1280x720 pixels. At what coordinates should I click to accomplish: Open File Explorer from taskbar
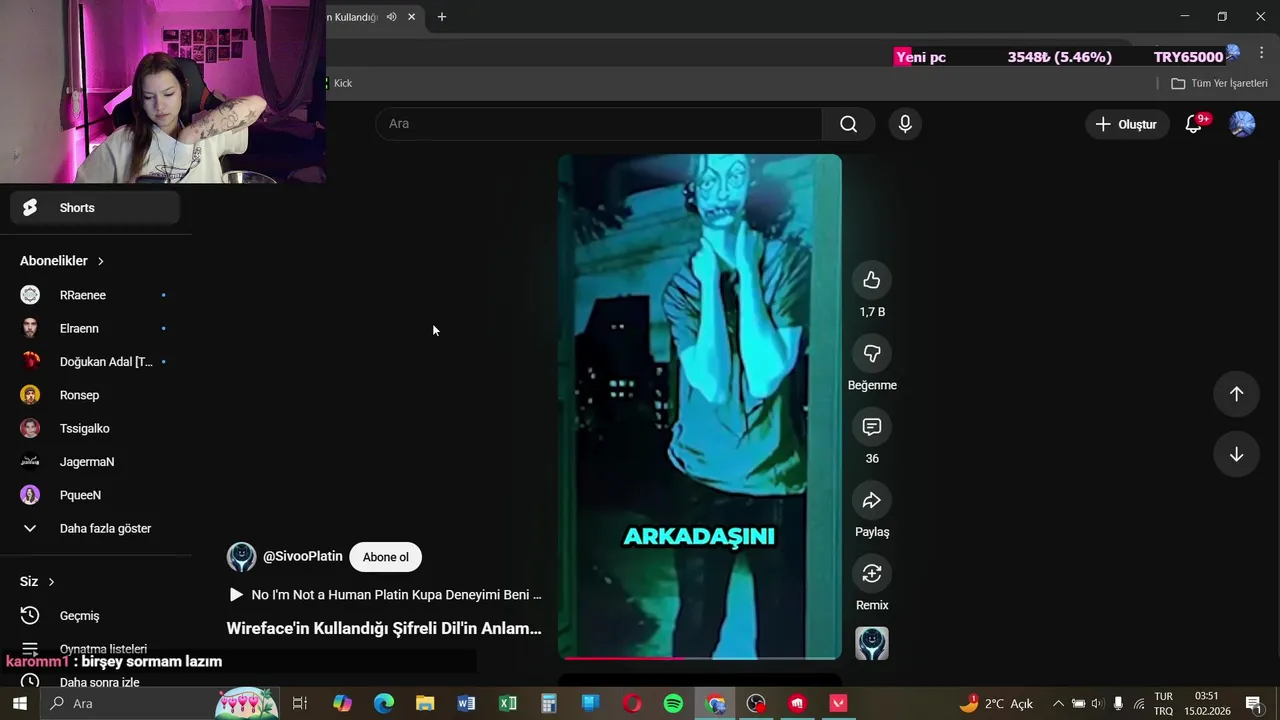coord(425,703)
